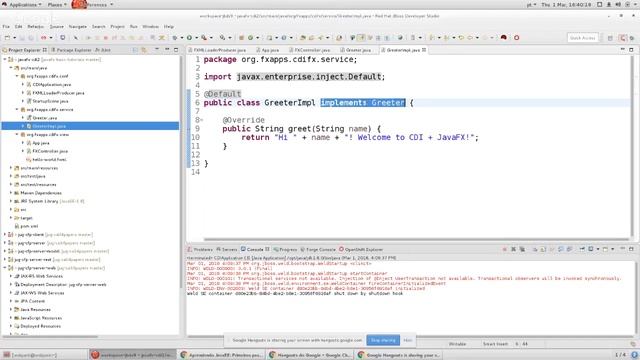Click the red JBoss hat toolbar icon
The image size is (640, 360).
pyautogui.click(x=504, y=38)
